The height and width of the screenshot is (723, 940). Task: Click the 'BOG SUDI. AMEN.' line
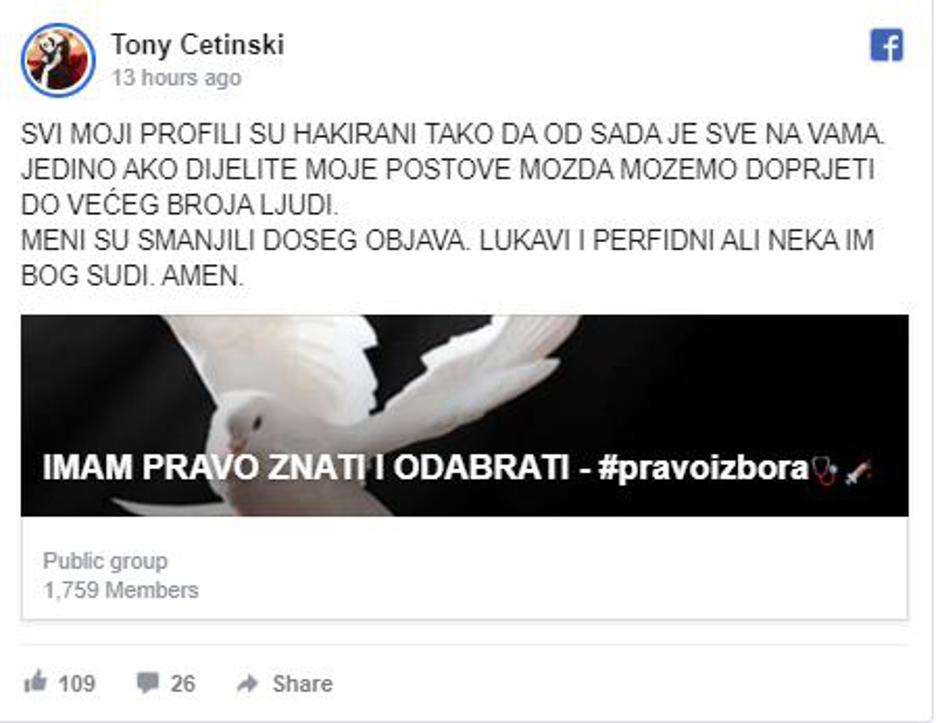pyautogui.click(x=132, y=276)
